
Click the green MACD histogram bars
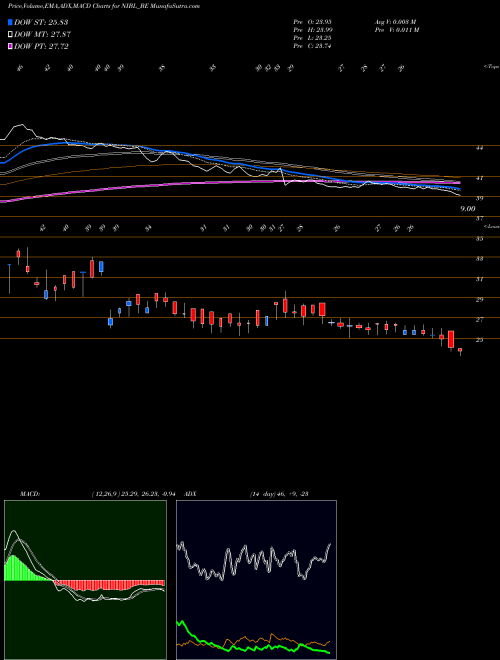coord(21,570)
